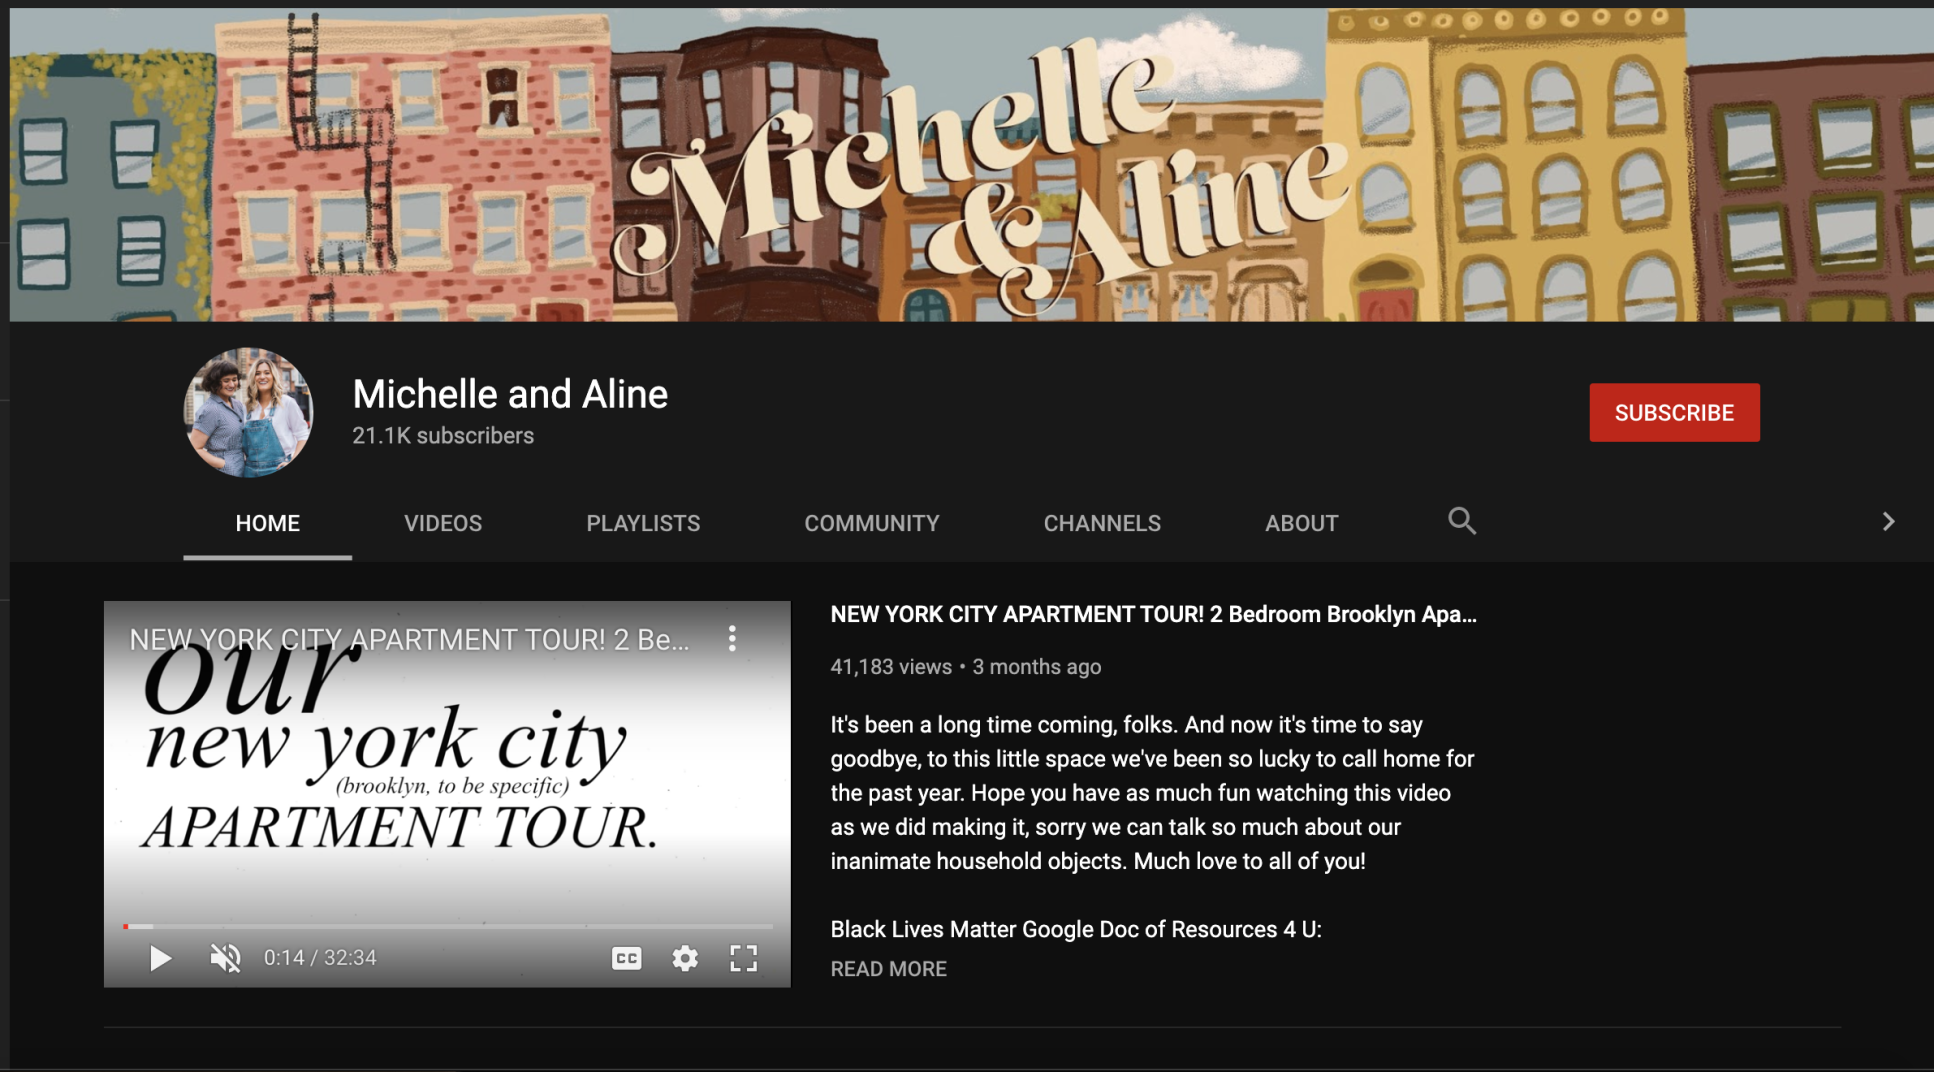Select the Channels tab

[1101, 523]
